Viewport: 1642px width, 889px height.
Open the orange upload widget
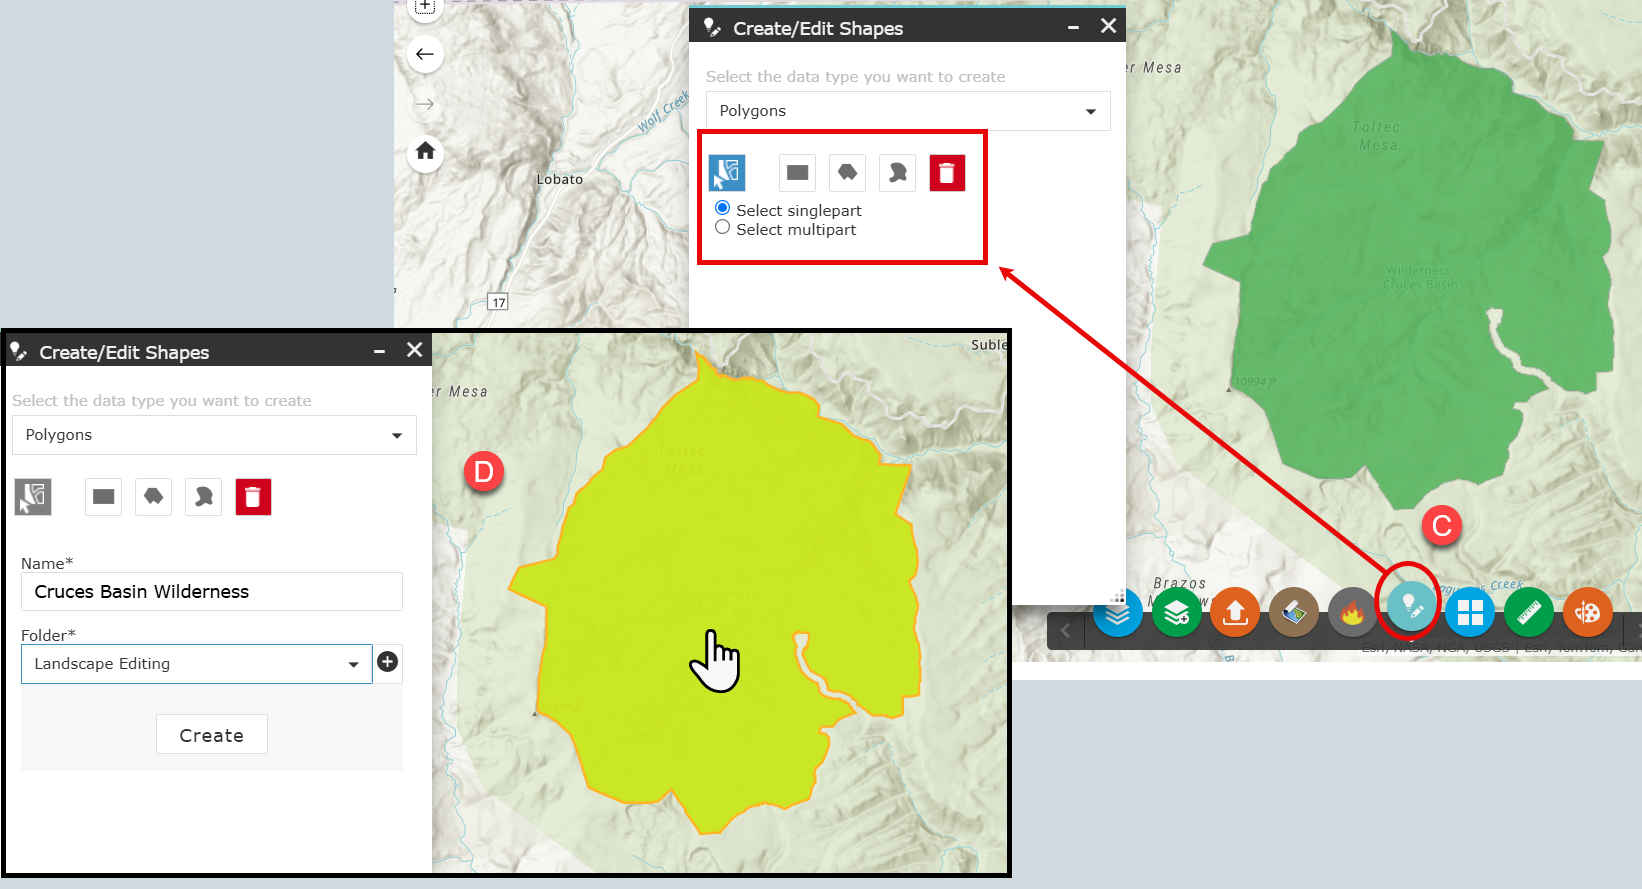point(1235,612)
